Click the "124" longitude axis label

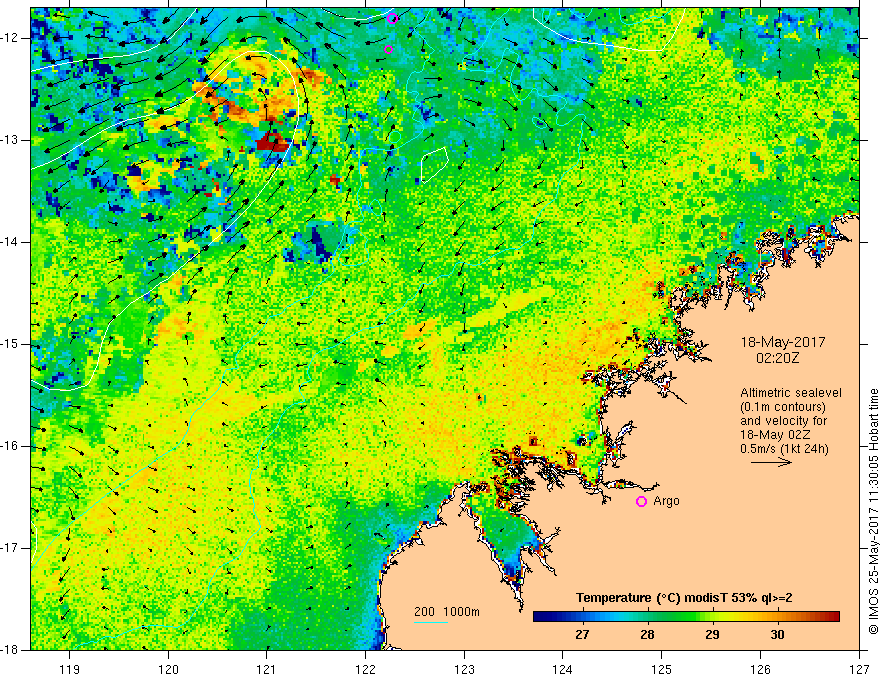tap(563, 669)
